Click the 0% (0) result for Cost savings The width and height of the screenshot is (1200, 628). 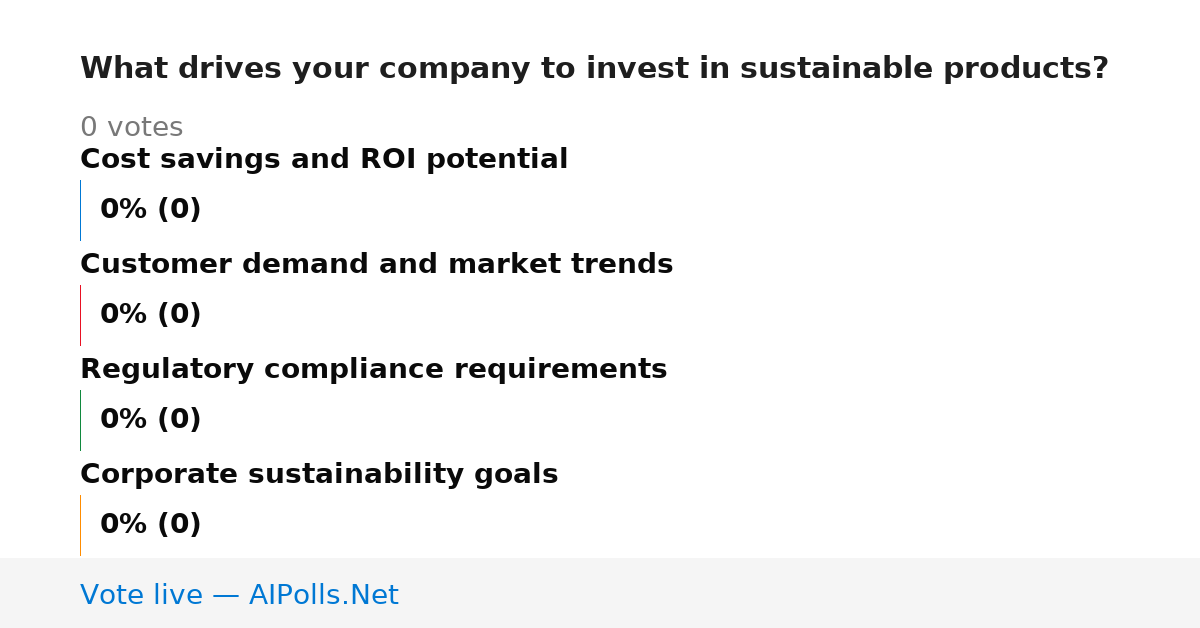[150, 210]
